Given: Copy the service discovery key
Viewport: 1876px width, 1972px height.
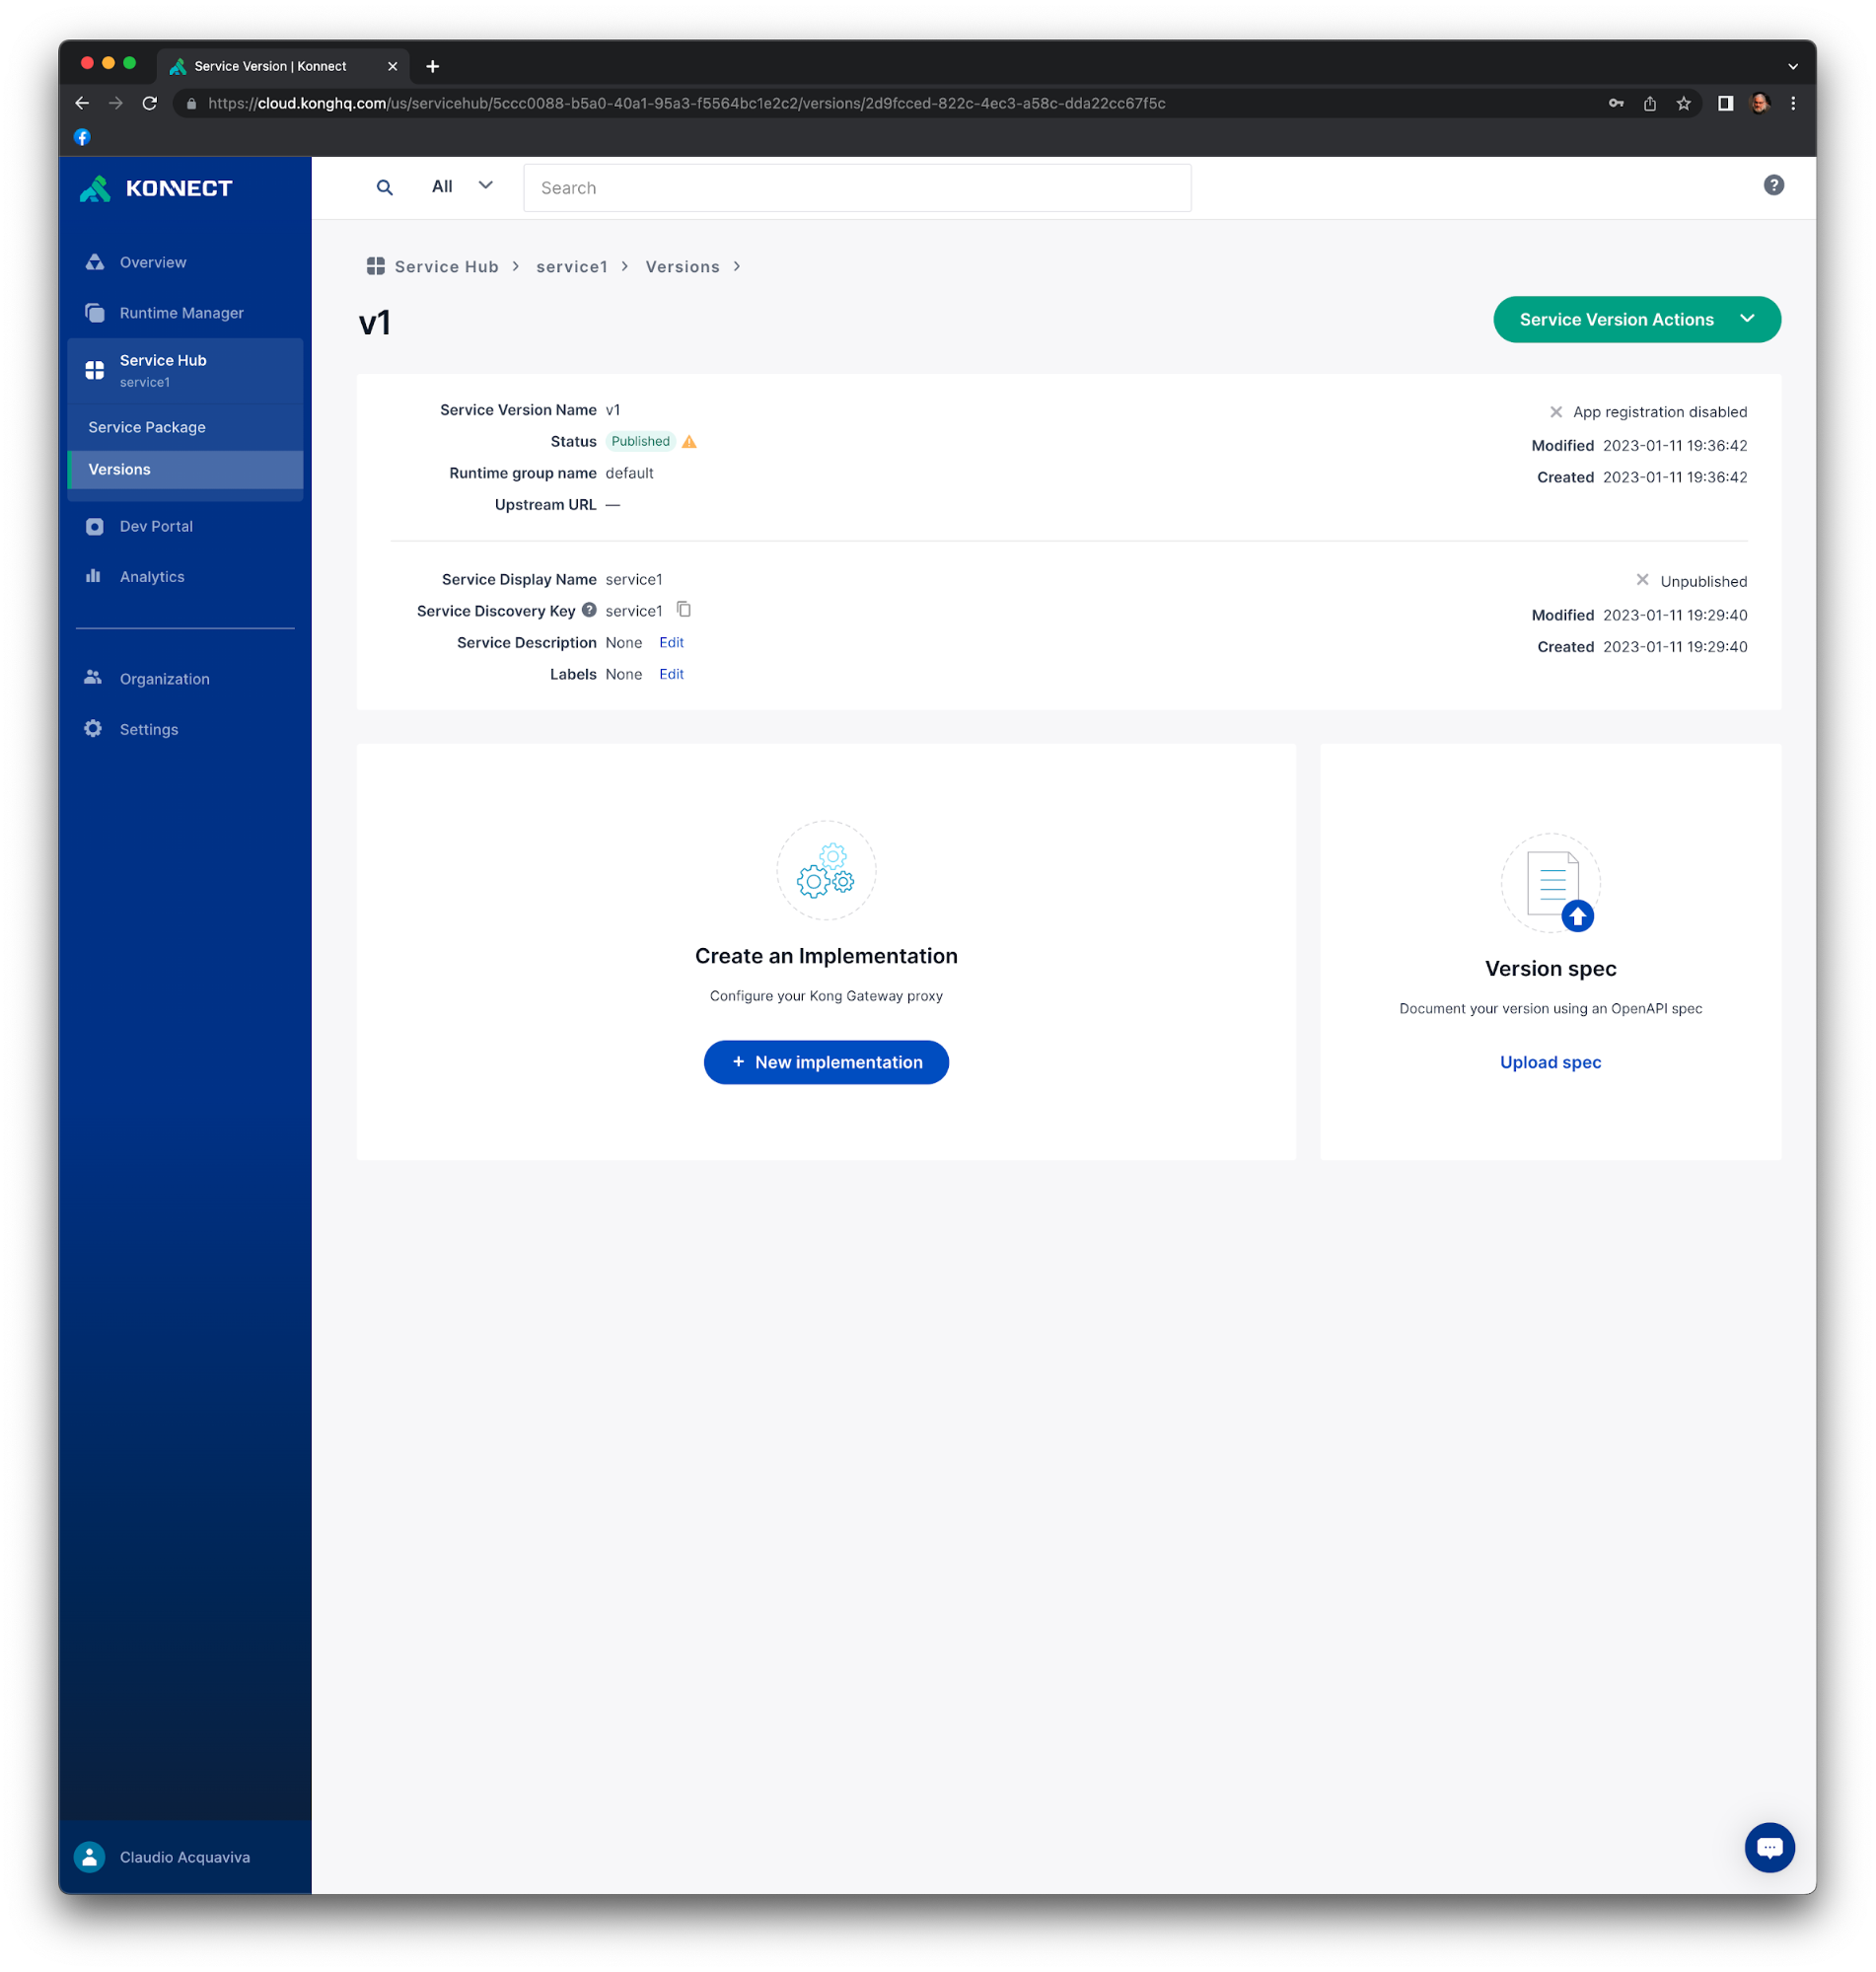Looking at the screenshot, I should point(684,609).
